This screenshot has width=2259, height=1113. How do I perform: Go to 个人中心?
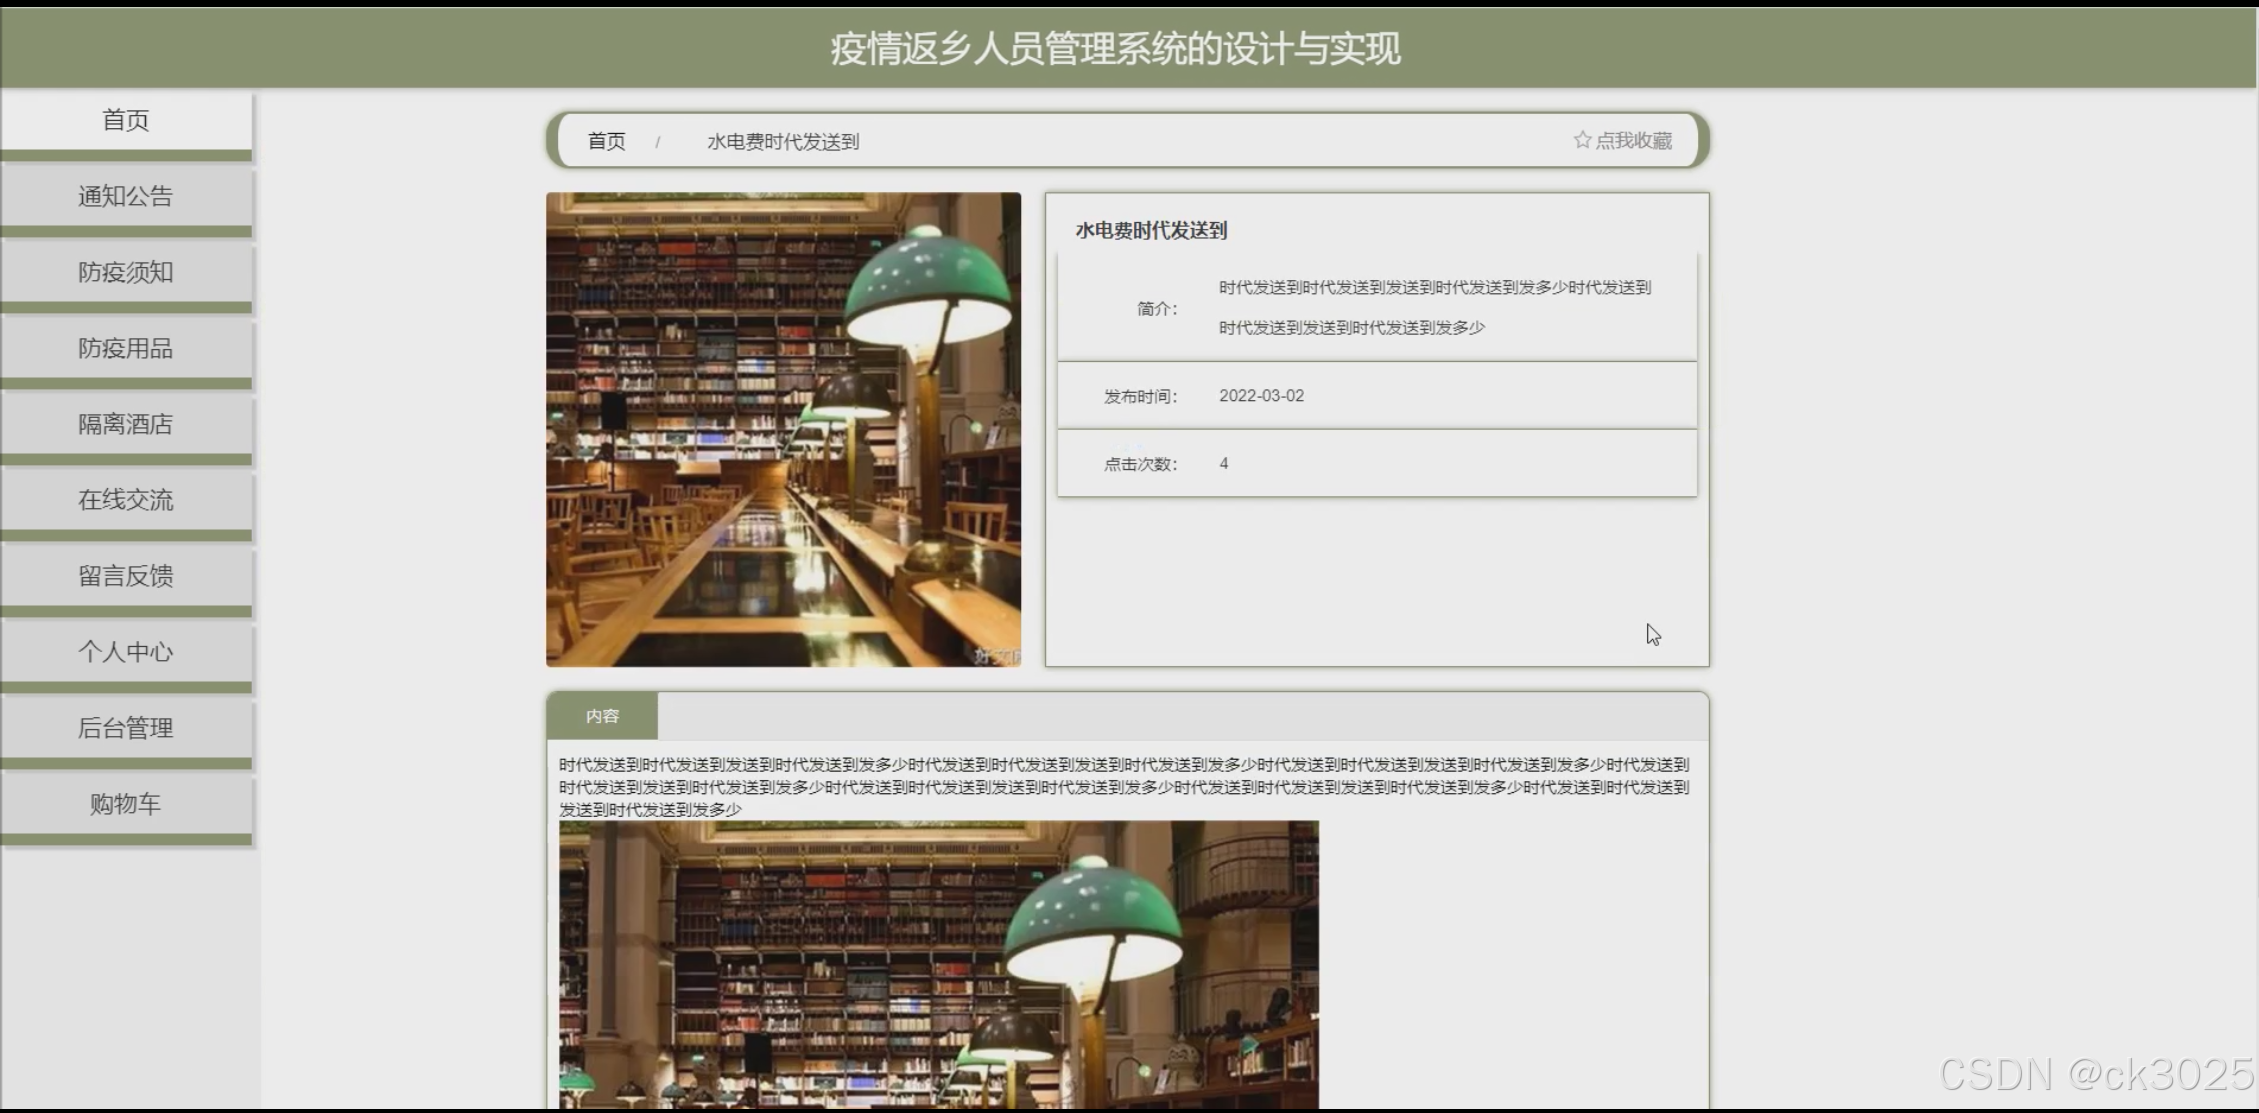click(126, 652)
